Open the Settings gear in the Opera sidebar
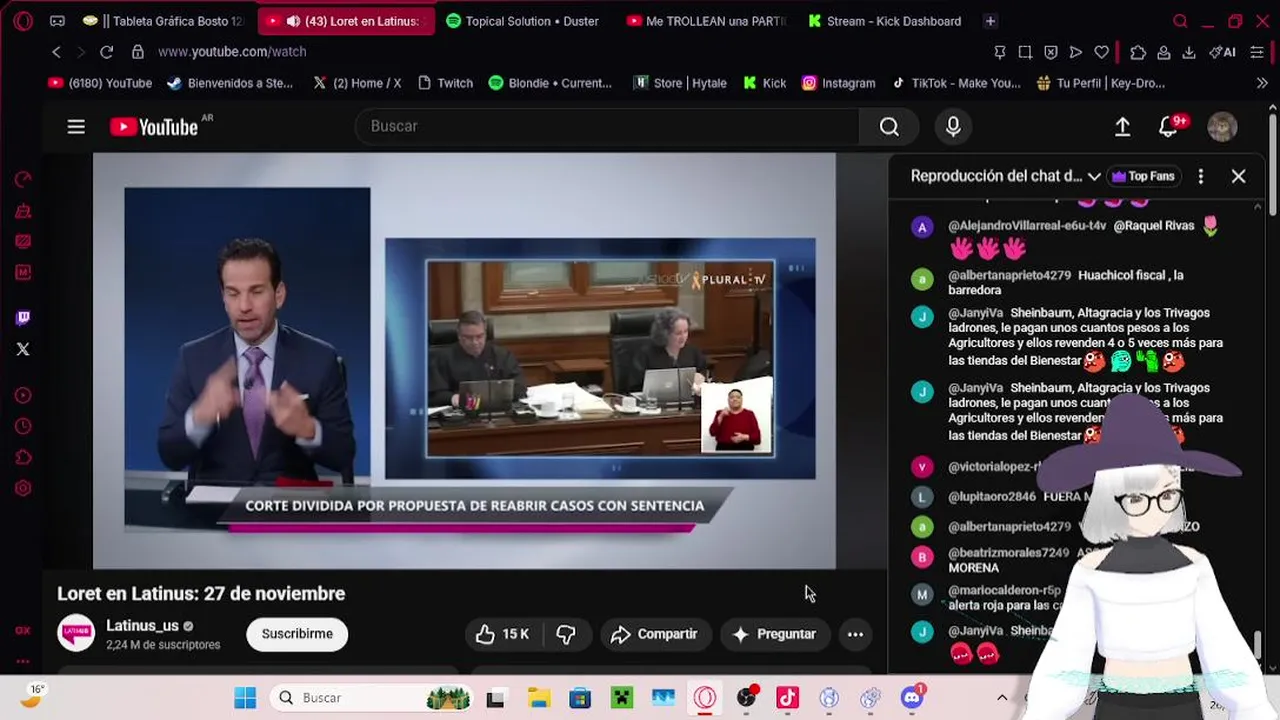The height and width of the screenshot is (720, 1280). tap(23, 489)
